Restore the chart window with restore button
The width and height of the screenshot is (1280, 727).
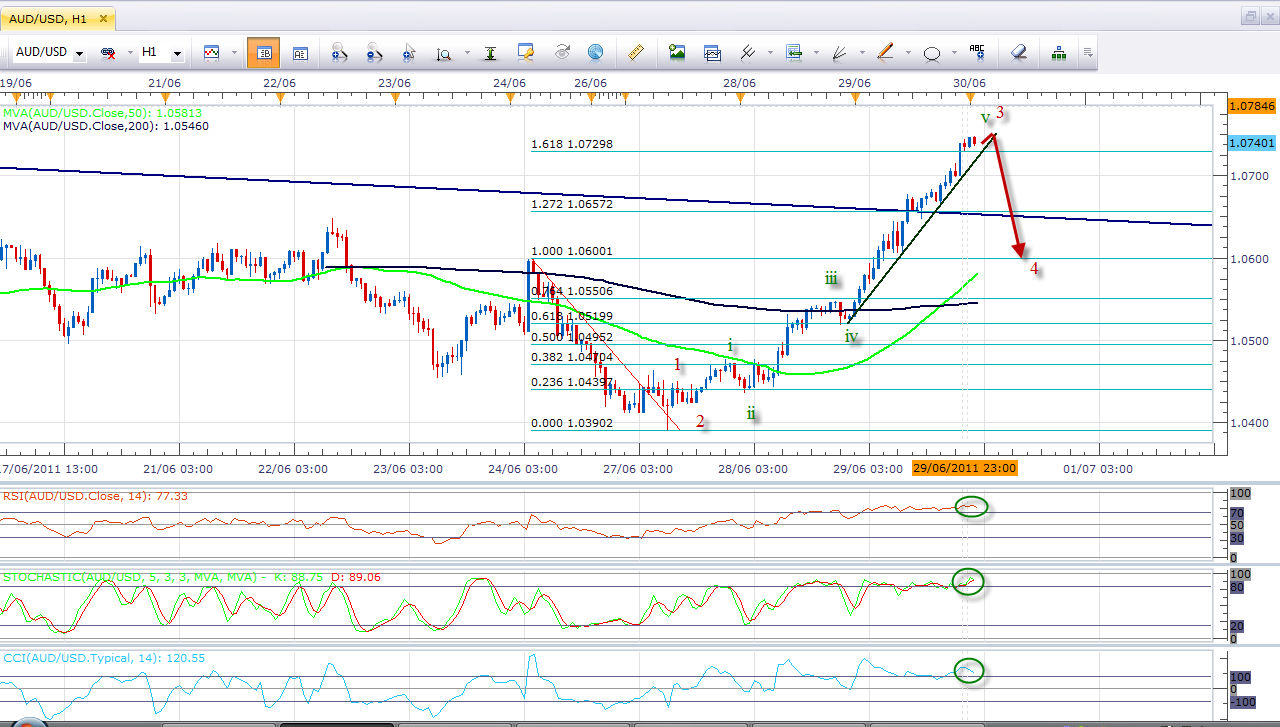tap(1251, 15)
